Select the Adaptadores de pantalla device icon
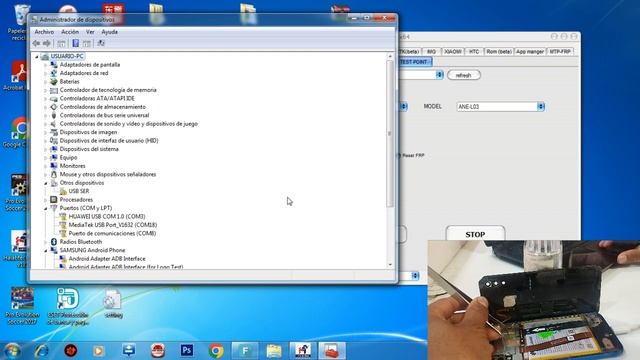Viewport: 640px width, 360px height. click(53, 64)
